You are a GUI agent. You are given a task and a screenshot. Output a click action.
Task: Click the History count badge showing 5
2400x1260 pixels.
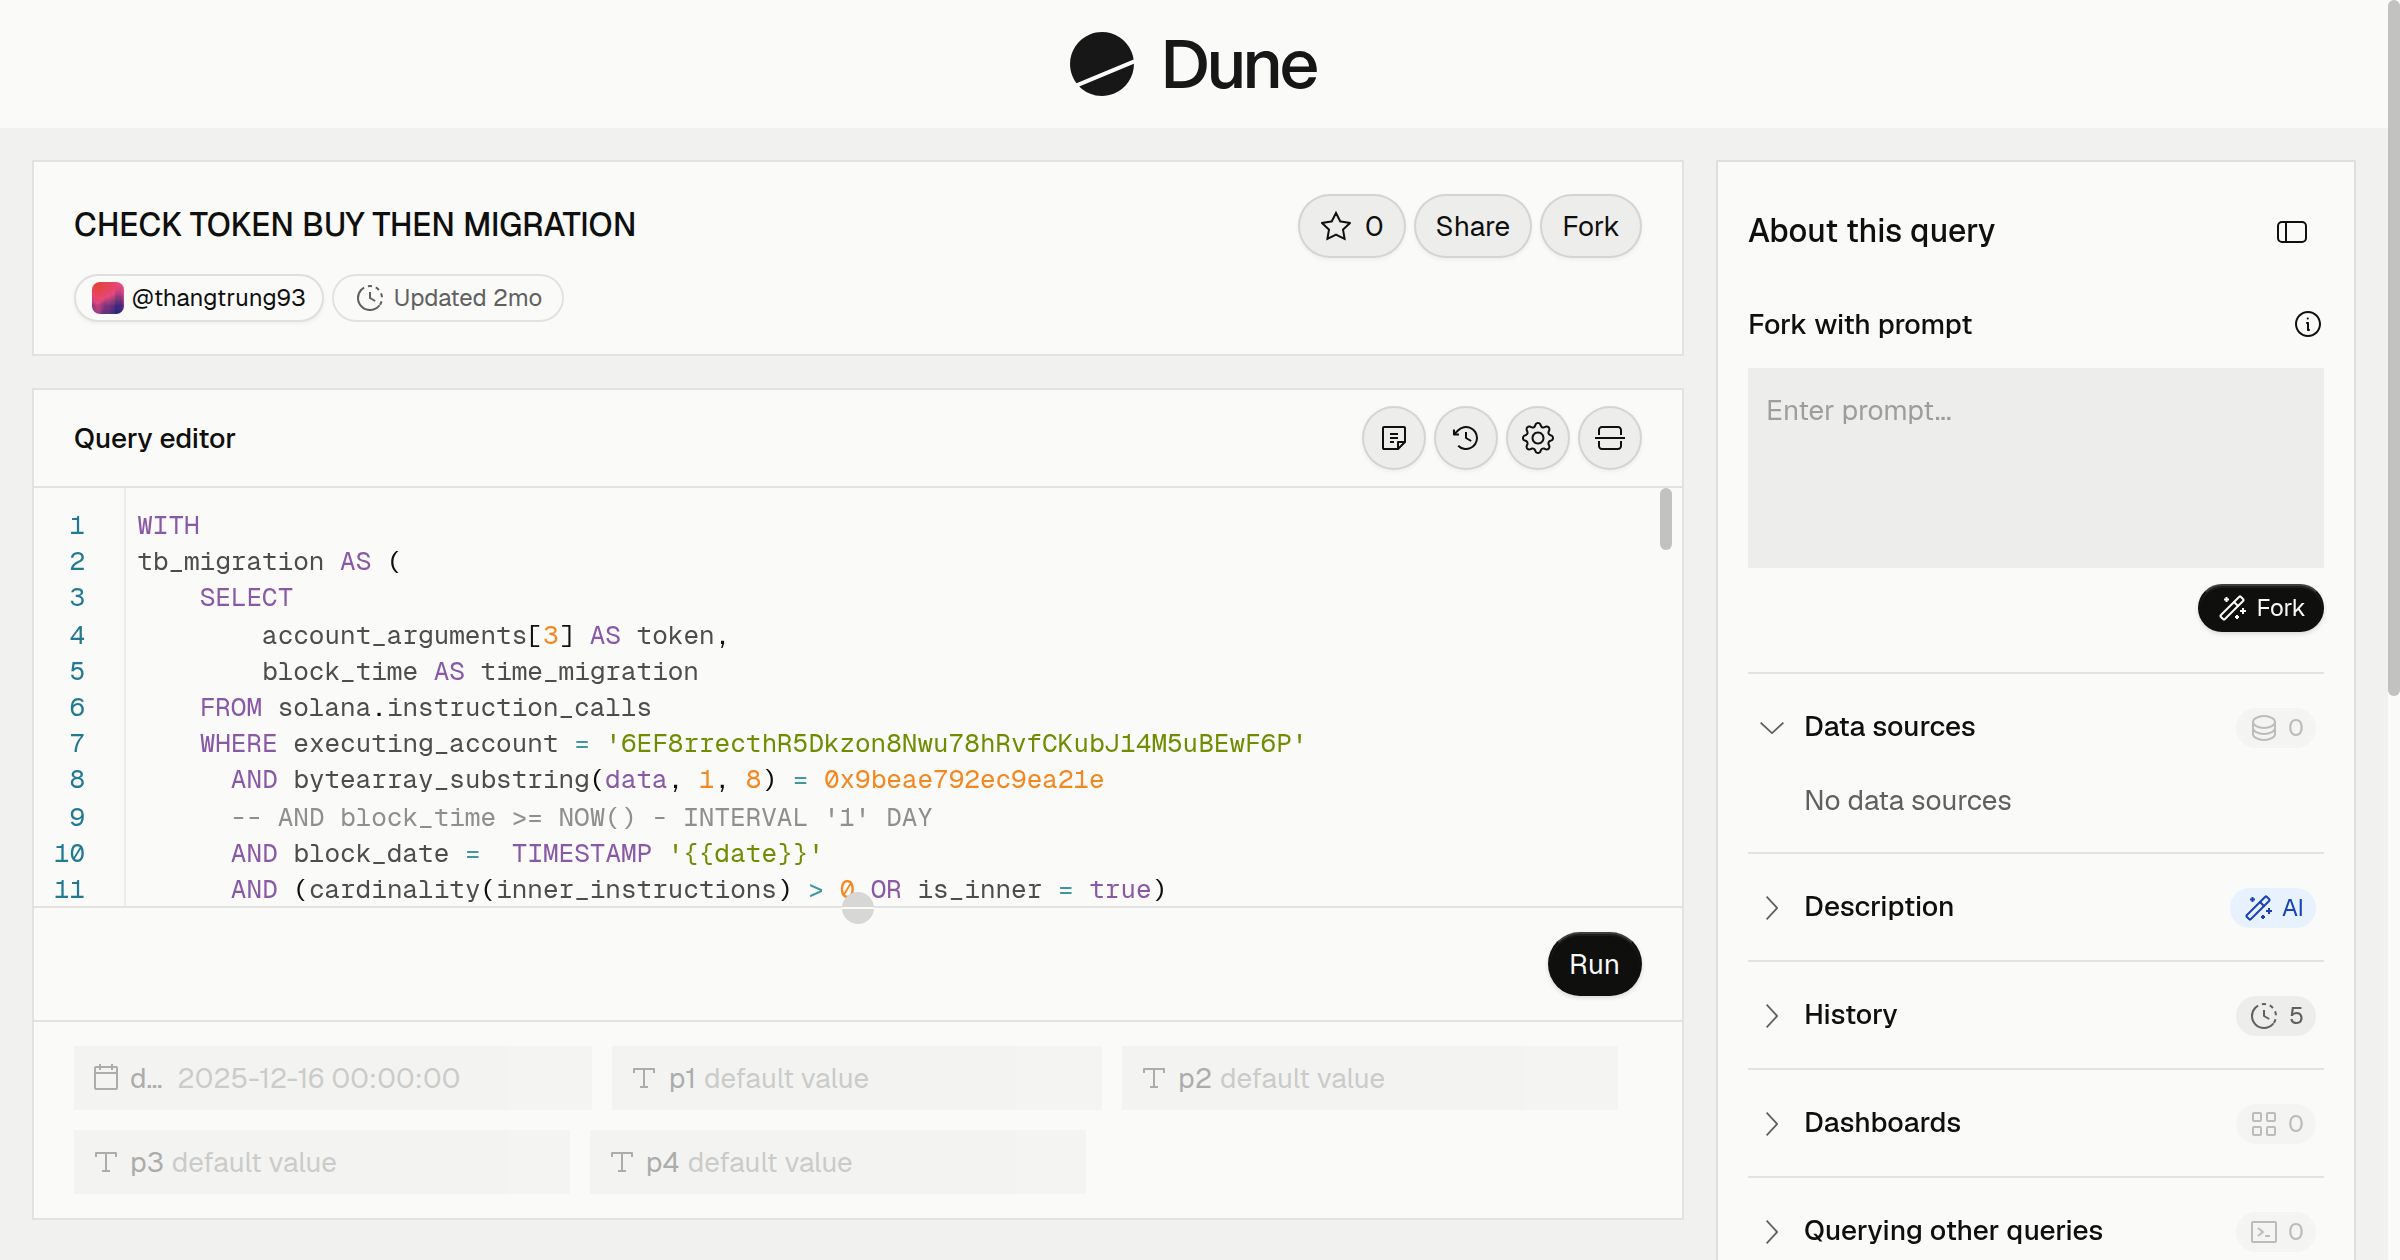[x=2275, y=1016]
